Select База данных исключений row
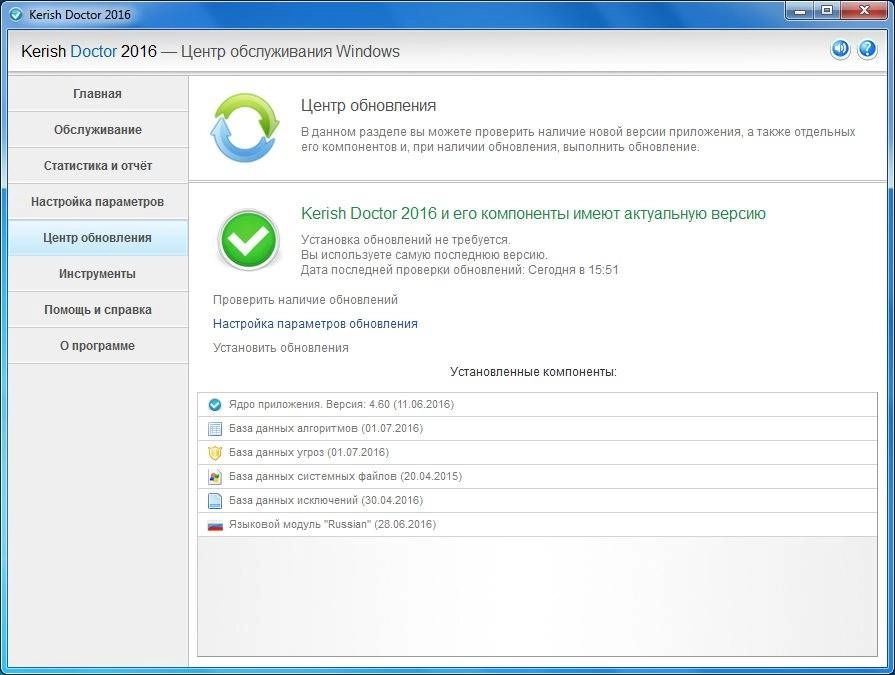The width and height of the screenshot is (895, 675). tap(537, 500)
